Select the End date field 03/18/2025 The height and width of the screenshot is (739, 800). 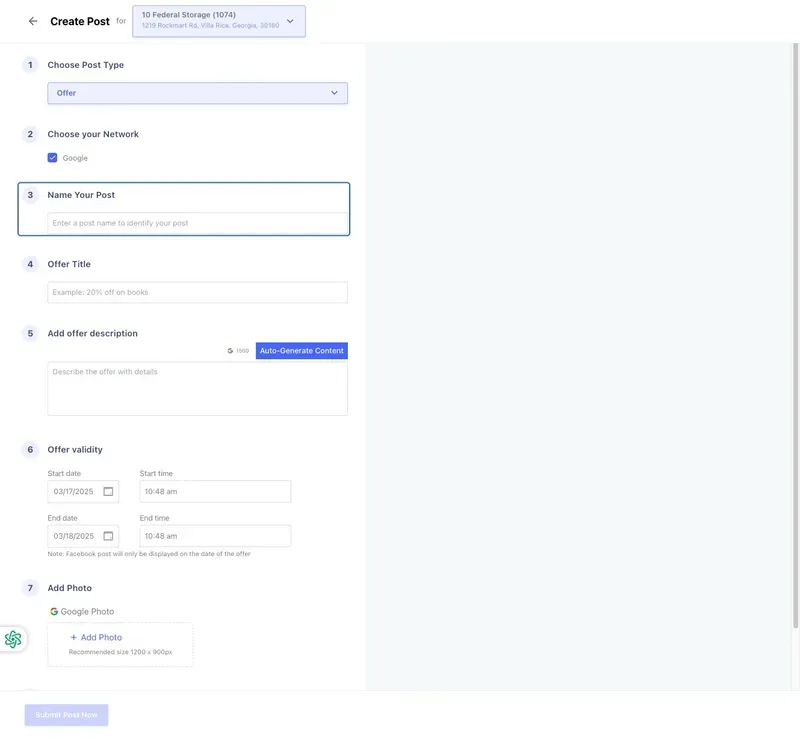83,536
